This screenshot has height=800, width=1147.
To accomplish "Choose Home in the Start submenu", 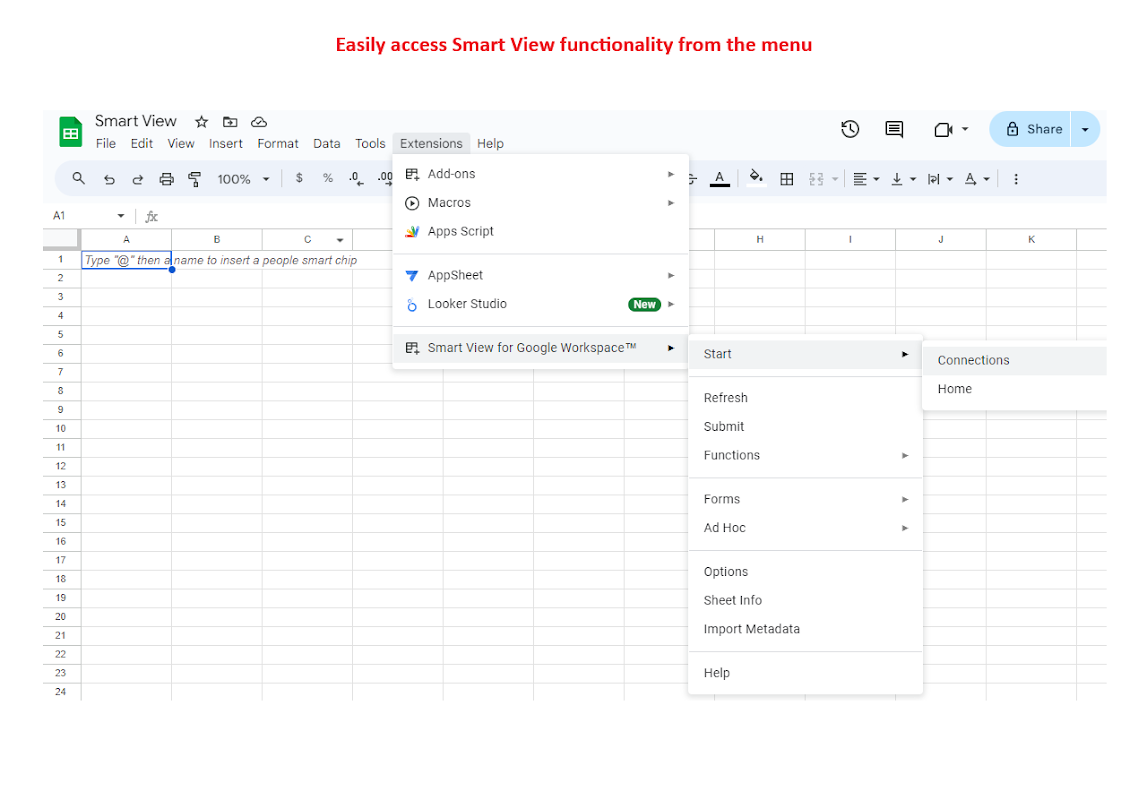I will (1015, 389).
